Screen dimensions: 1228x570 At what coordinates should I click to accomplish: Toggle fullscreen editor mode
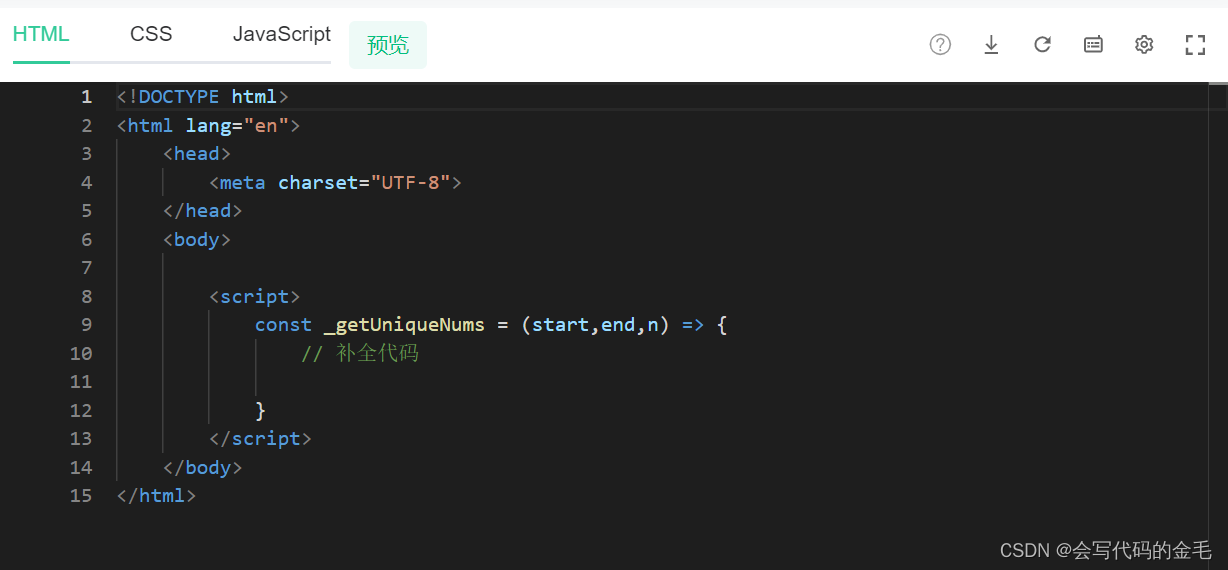[x=1195, y=44]
